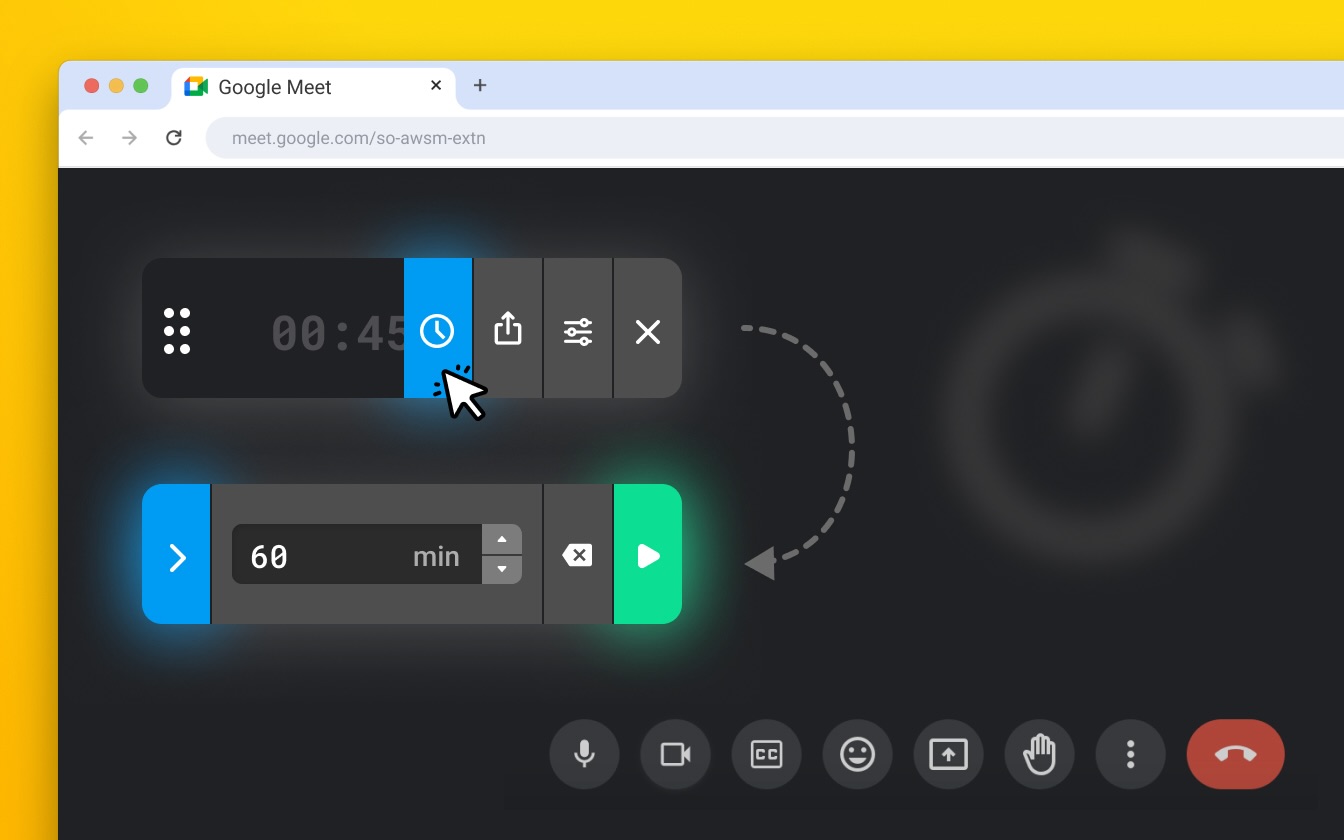Mute the microphone
The height and width of the screenshot is (840, 1344).
coord(585,754)
